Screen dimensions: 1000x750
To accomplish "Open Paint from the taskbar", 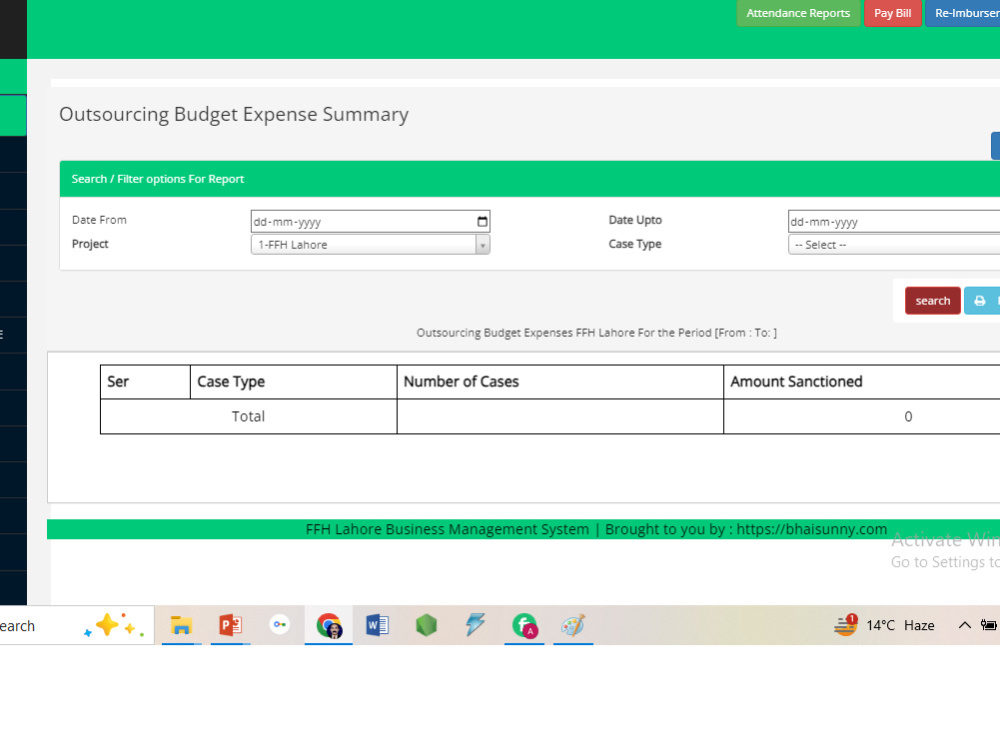I will point(573,625).
